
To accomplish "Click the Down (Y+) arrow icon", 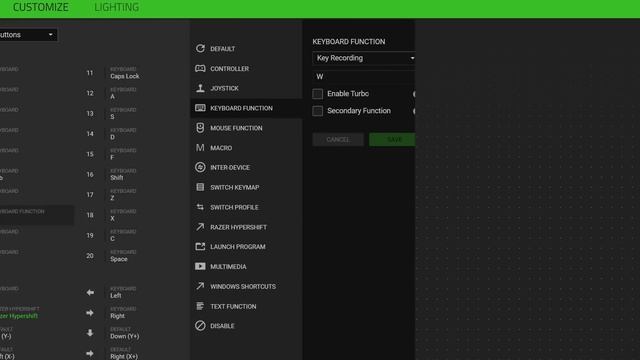I will (90, 333).
